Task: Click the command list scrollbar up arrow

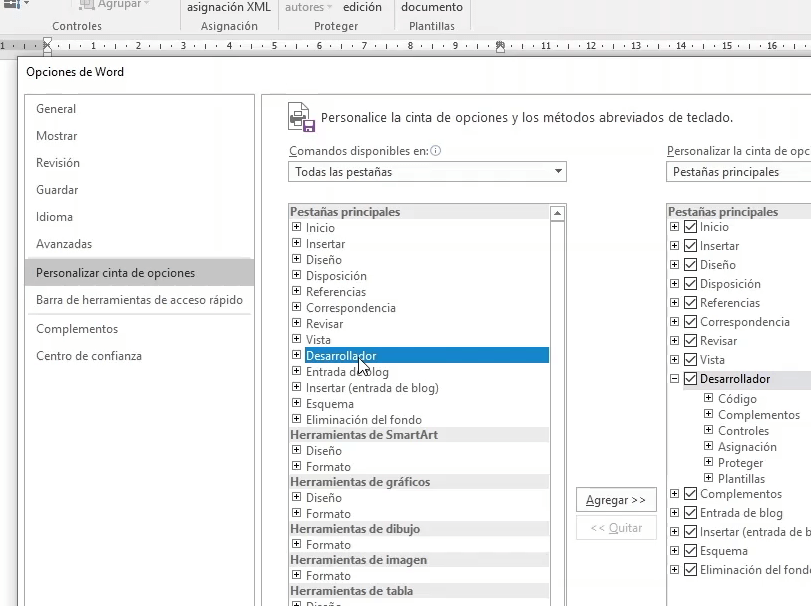Action: pyautogui.click(x=558, y=213)
